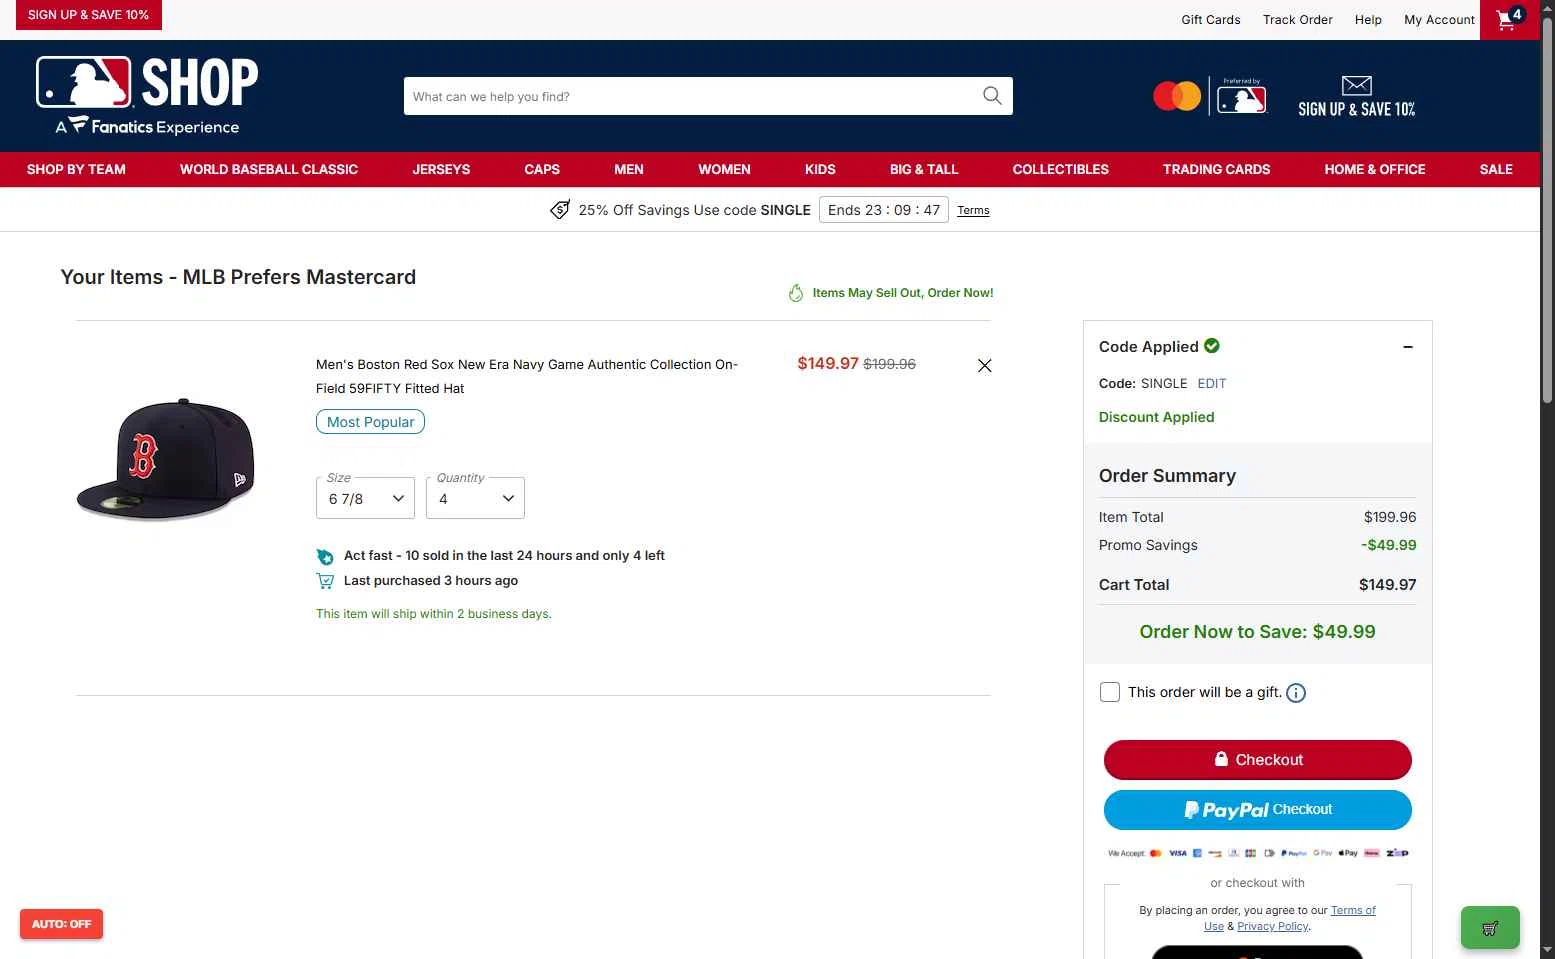Open the WORLD BASEBALL CLASSIC menu

pos(269,170)
